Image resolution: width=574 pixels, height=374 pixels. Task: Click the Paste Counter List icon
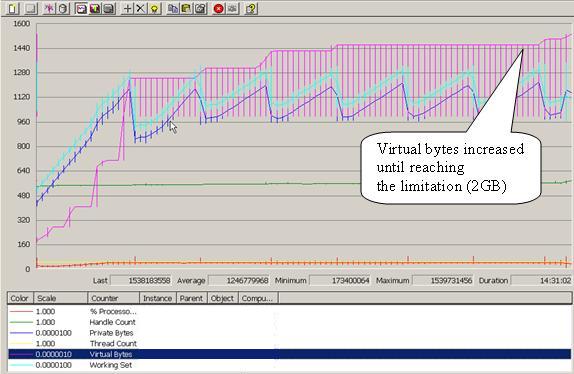click(x=186, y=8)
